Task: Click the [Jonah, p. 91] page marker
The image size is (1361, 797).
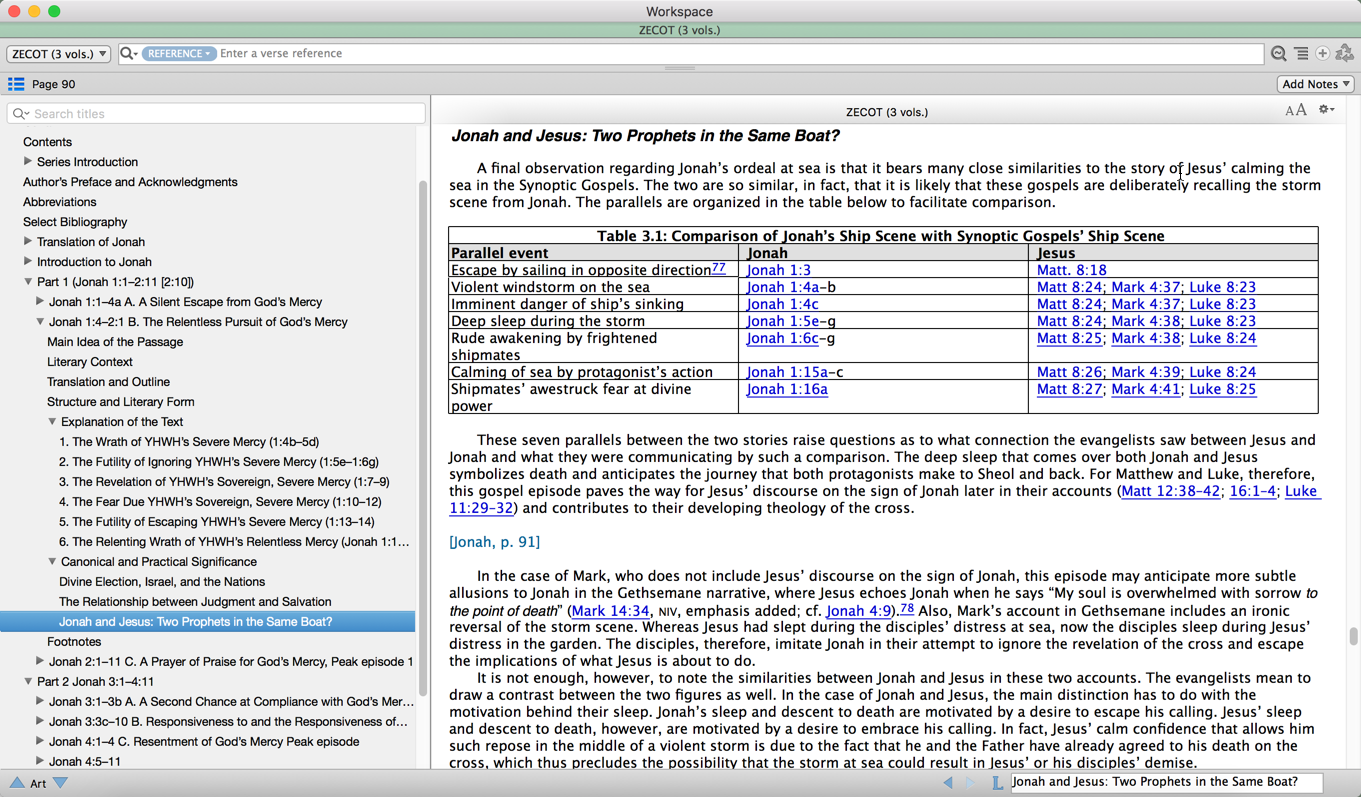Action: coord(494,542)
